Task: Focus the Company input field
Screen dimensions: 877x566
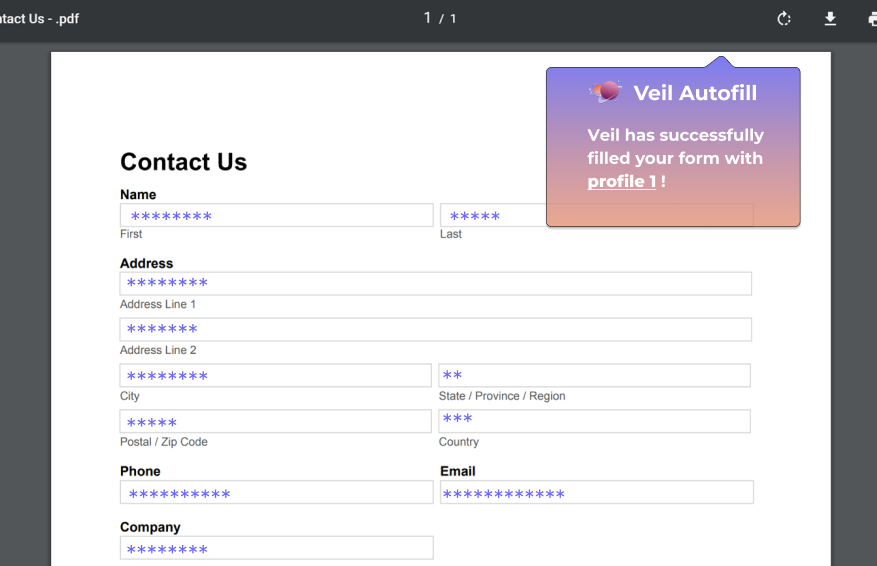Action: [x=276, y=548]
